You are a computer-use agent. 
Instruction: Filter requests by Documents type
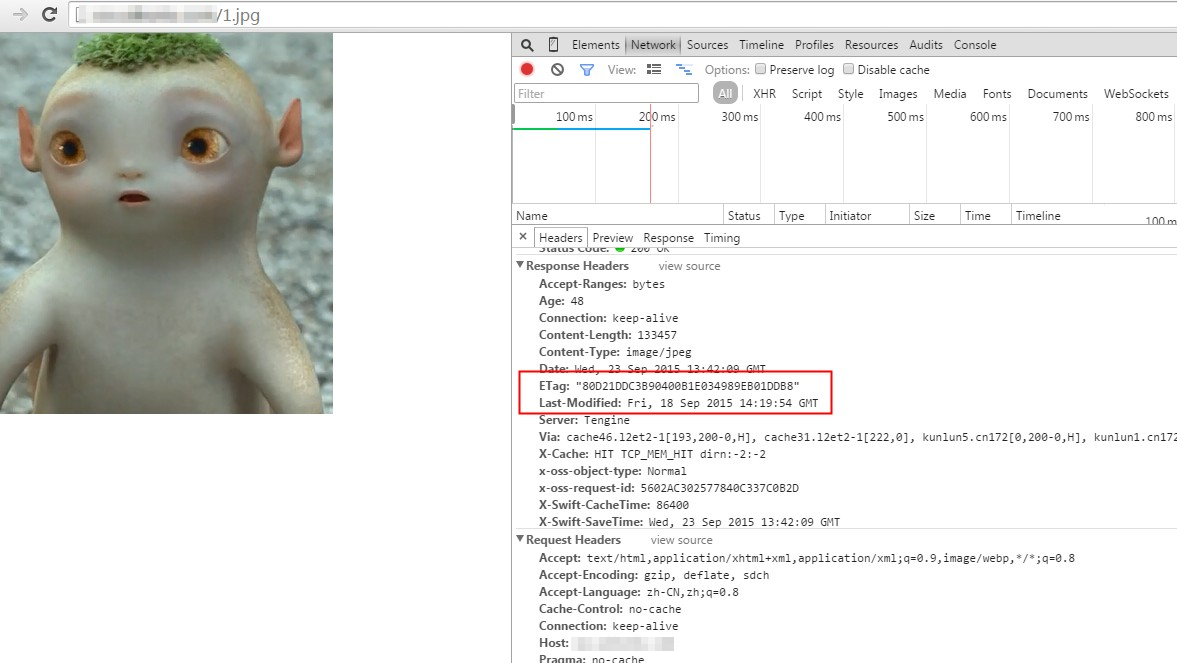coord(1057,93)
